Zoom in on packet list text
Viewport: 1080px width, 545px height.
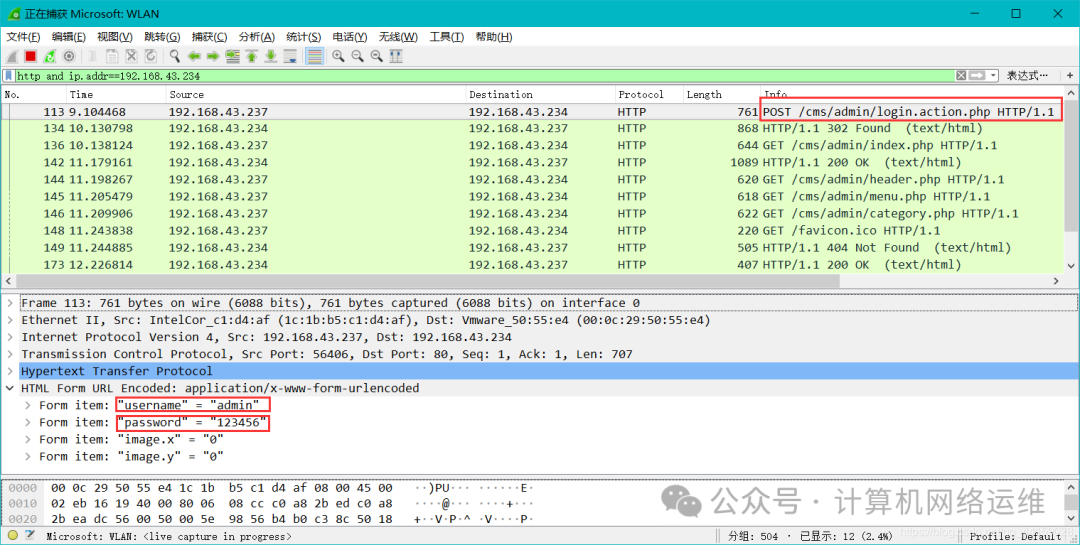point(339,57)
